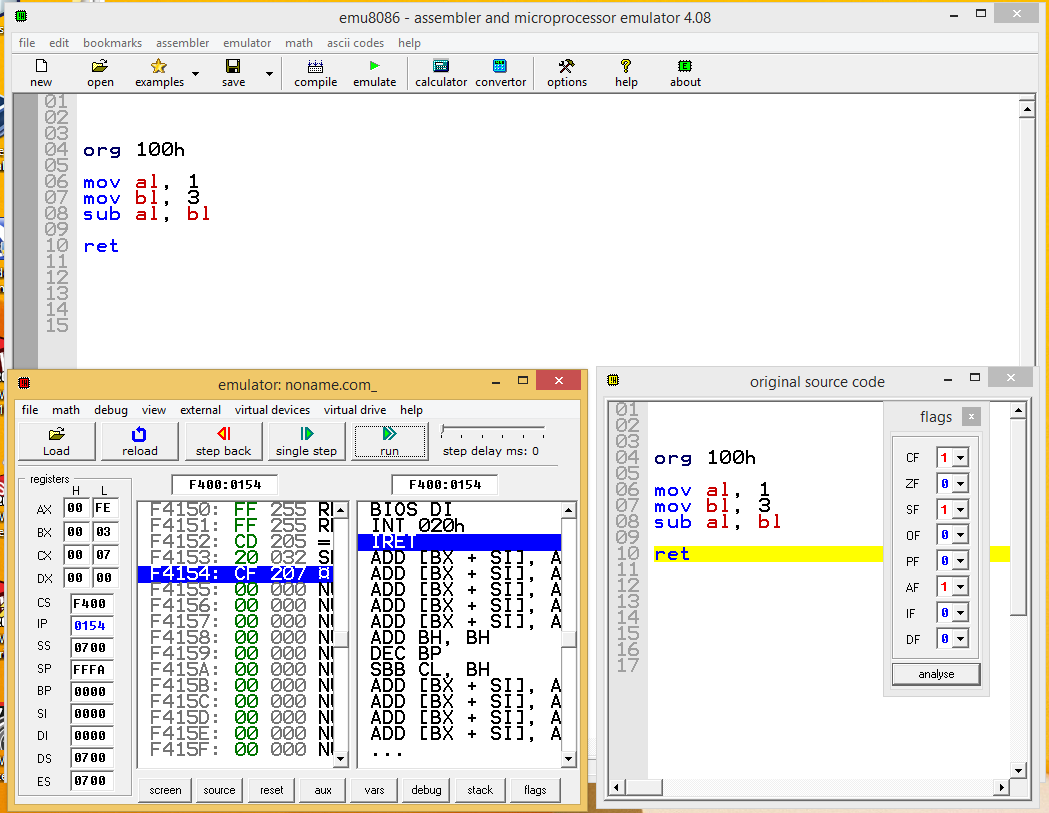This screenshot has height=813, width=1049.
Task: Click Load in emulator window
Action: pyautogui.click(x=57, y=441)
